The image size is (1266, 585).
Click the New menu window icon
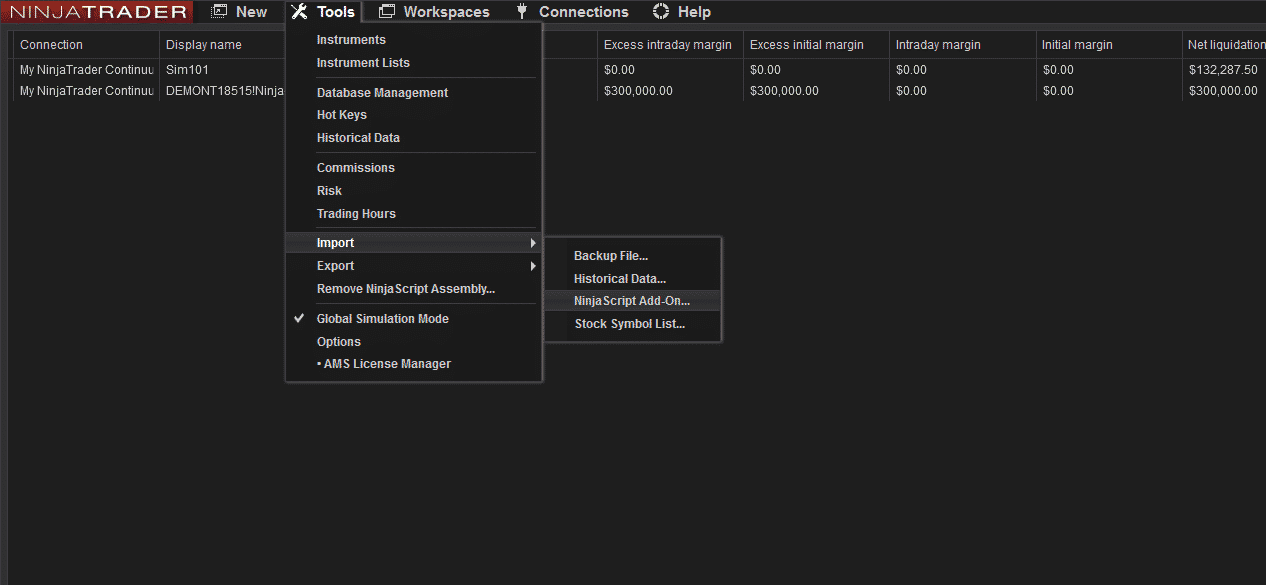point(220,12)
